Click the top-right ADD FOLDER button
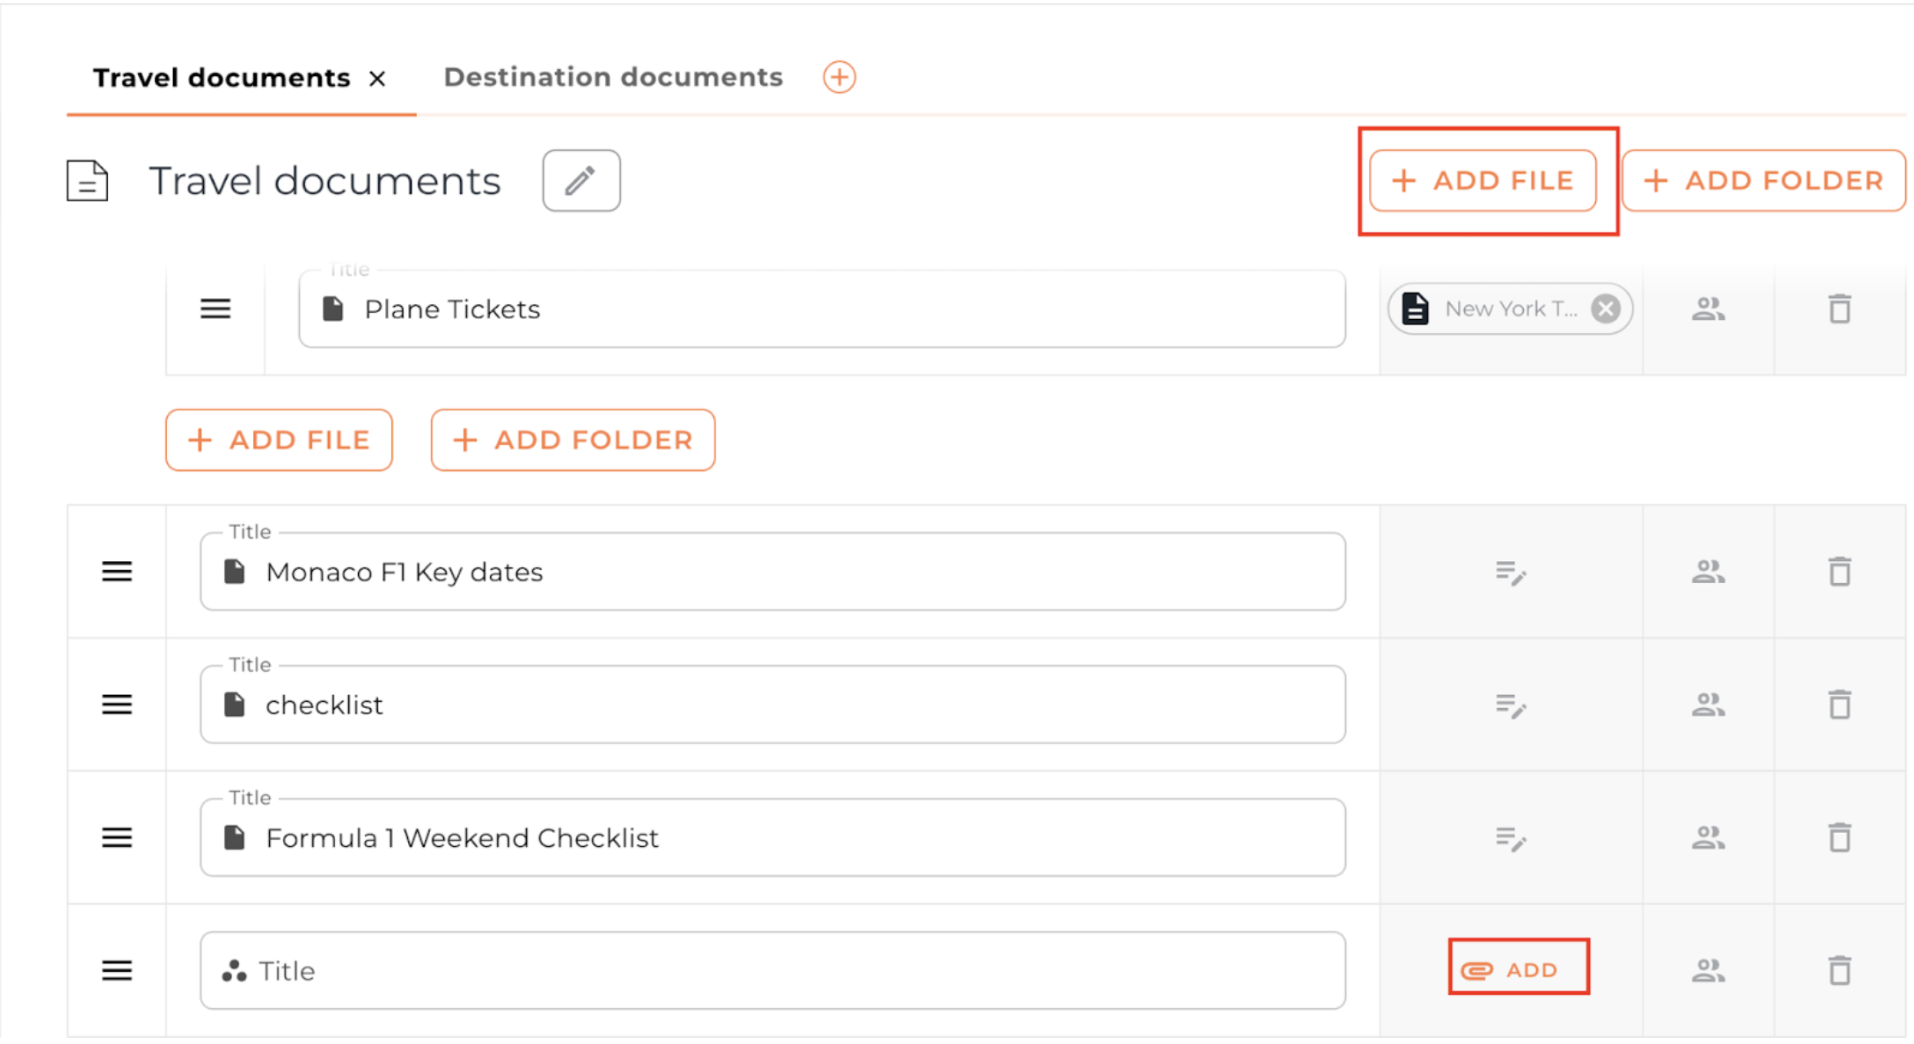This screenshot has width=1914, height=1044. [x=1763, y=181]
